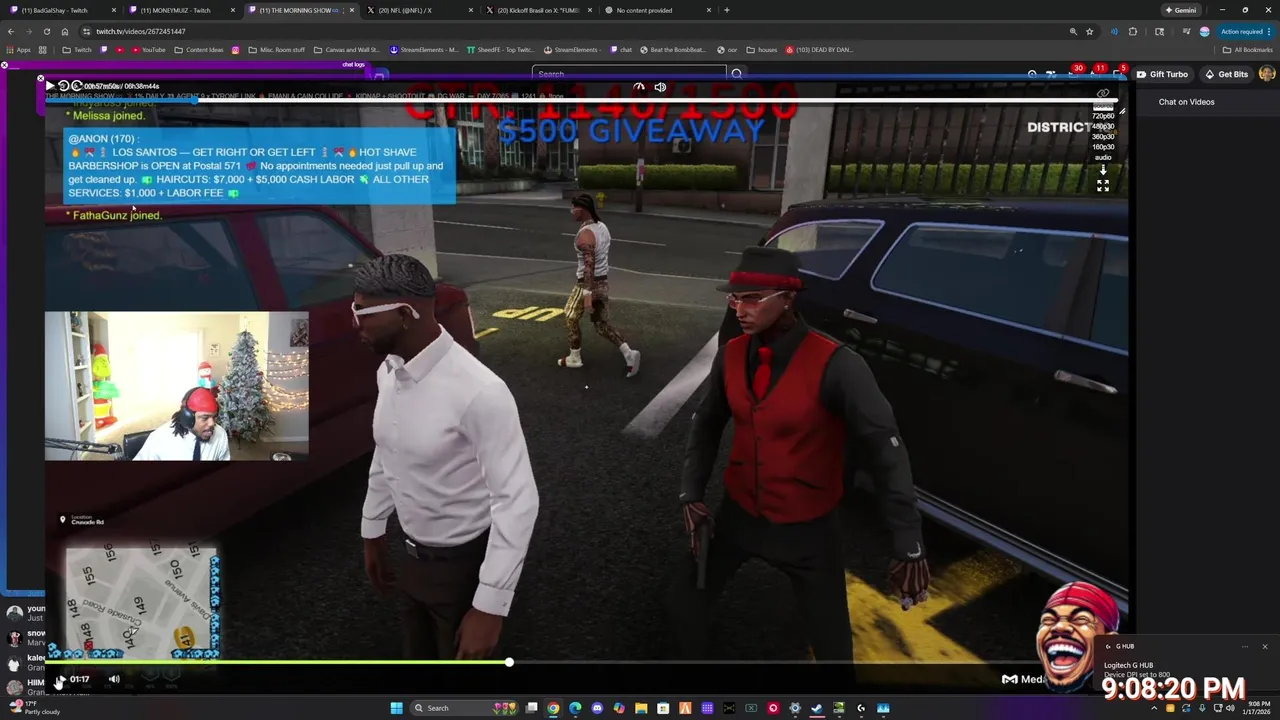This screenshot has height=720, width=1280.
Task: Go back in browser history
Action: tap(11, 31)
